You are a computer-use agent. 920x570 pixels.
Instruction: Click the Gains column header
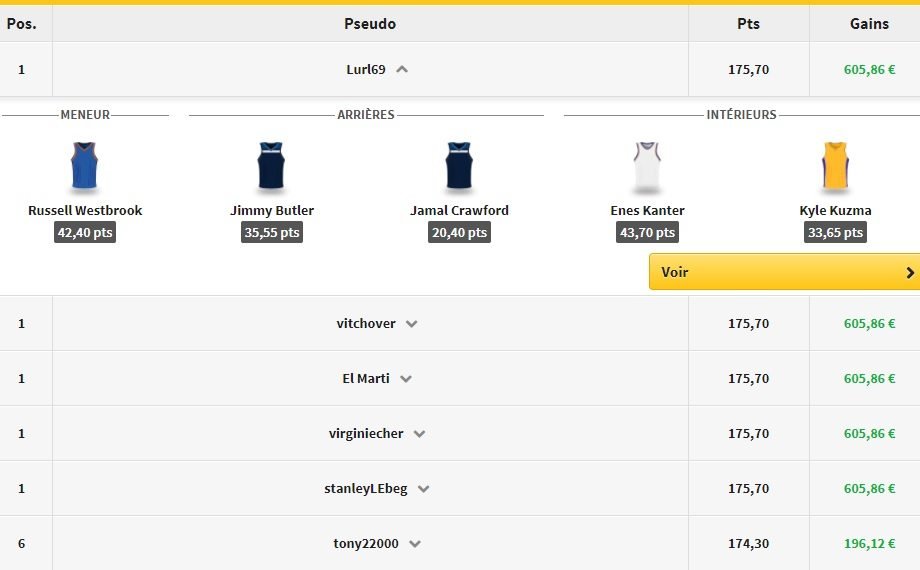pyautogui.click(x=869, y=24)
